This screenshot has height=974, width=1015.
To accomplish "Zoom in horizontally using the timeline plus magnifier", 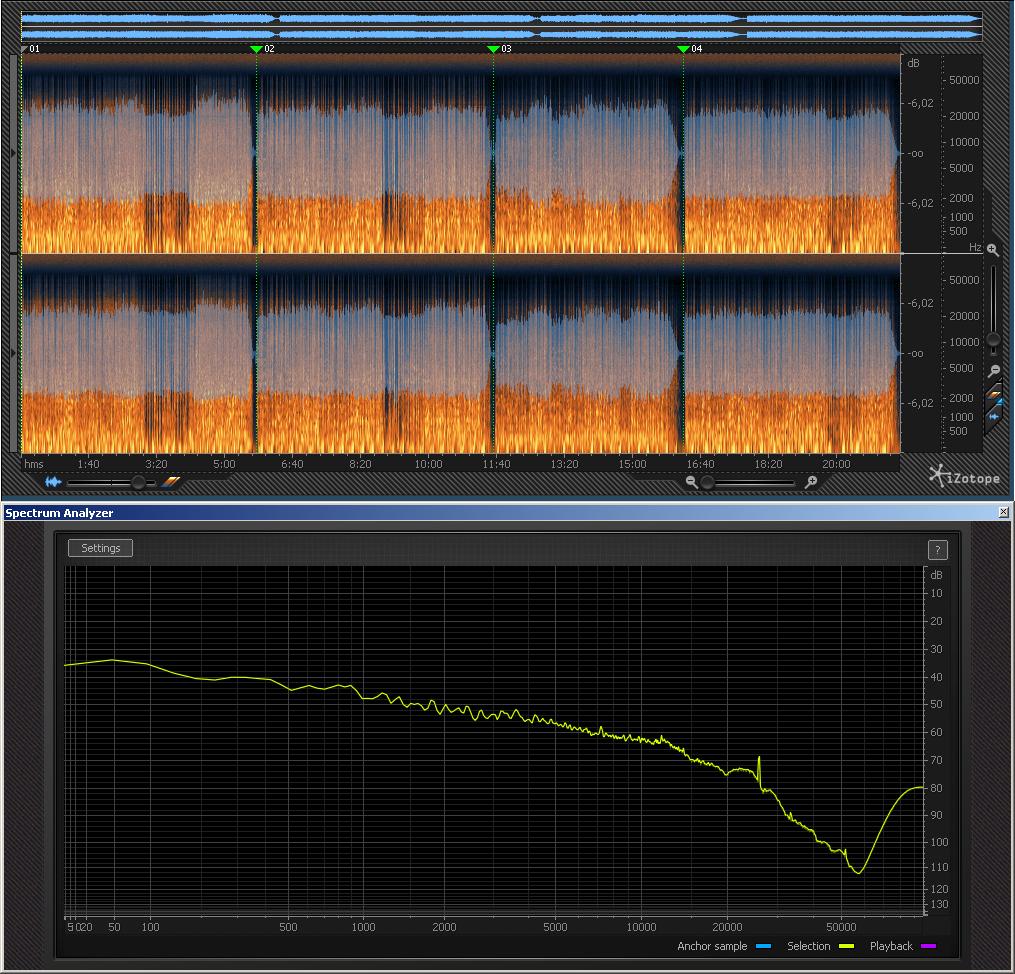I will click(811, 481).
